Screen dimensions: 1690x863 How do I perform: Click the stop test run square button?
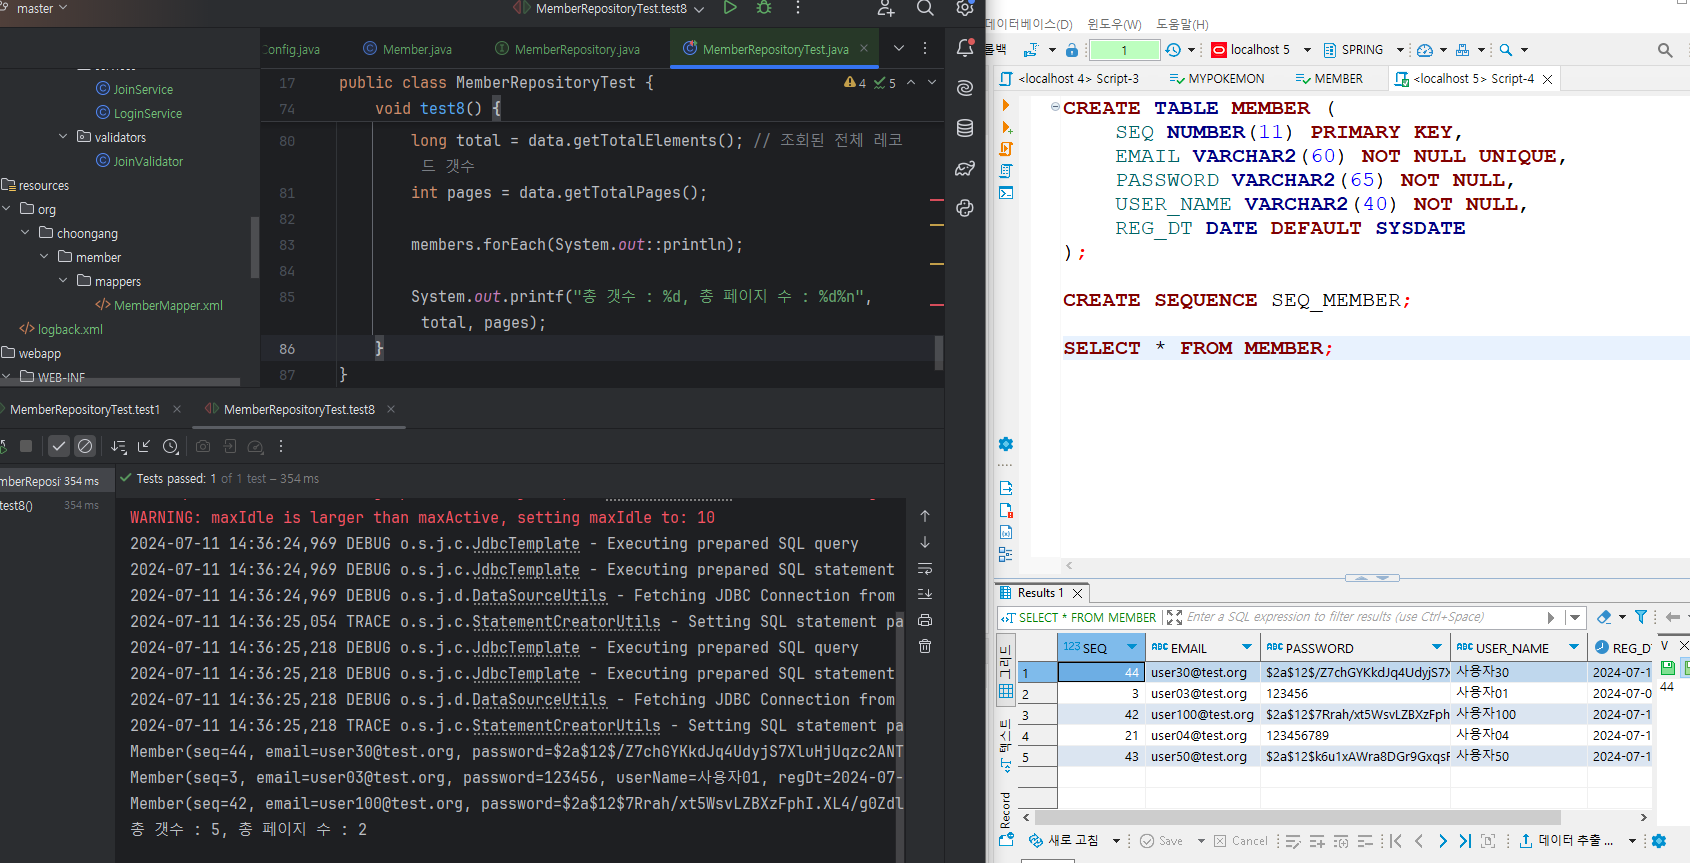tap(26, 446)
